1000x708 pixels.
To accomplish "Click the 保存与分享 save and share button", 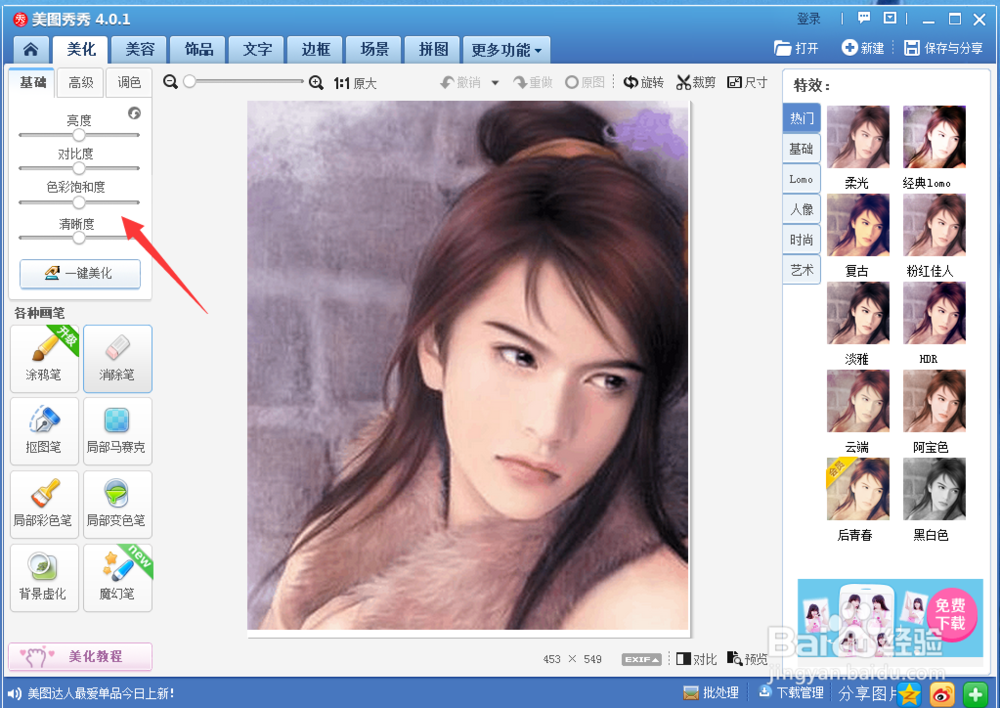I will point(944,48).
